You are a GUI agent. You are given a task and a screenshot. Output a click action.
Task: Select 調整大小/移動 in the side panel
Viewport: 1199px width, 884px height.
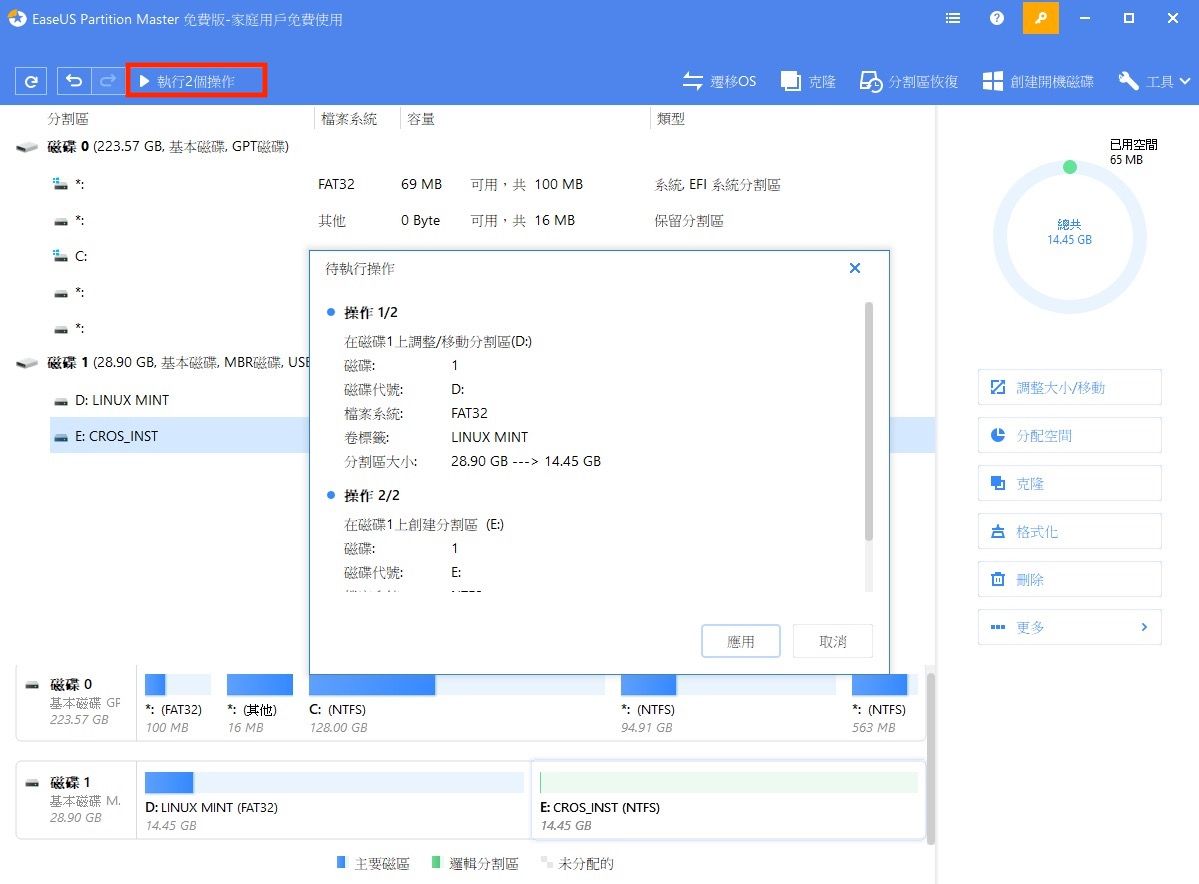(1069, 387)
